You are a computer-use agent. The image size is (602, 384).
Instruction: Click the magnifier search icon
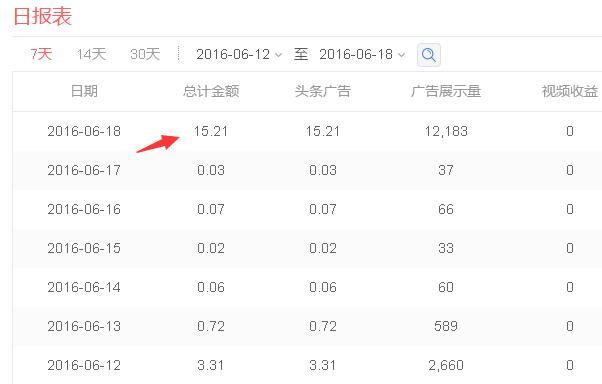[428, 55]
